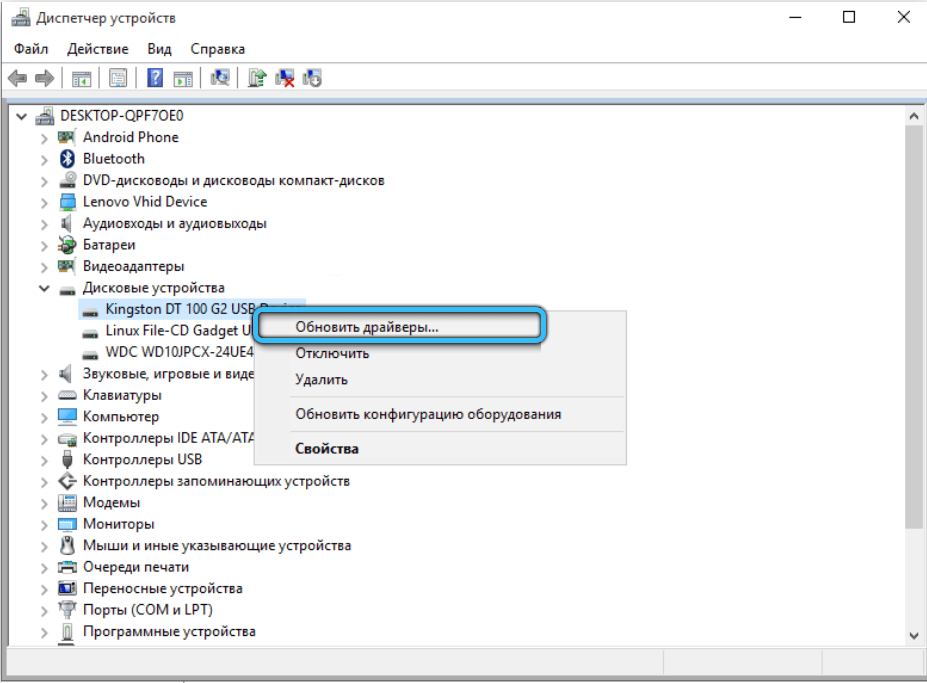Collapse the DESKTOP-QPF7OE0 root node
This screenshot has width=927, height=683.
coord(22,116)
